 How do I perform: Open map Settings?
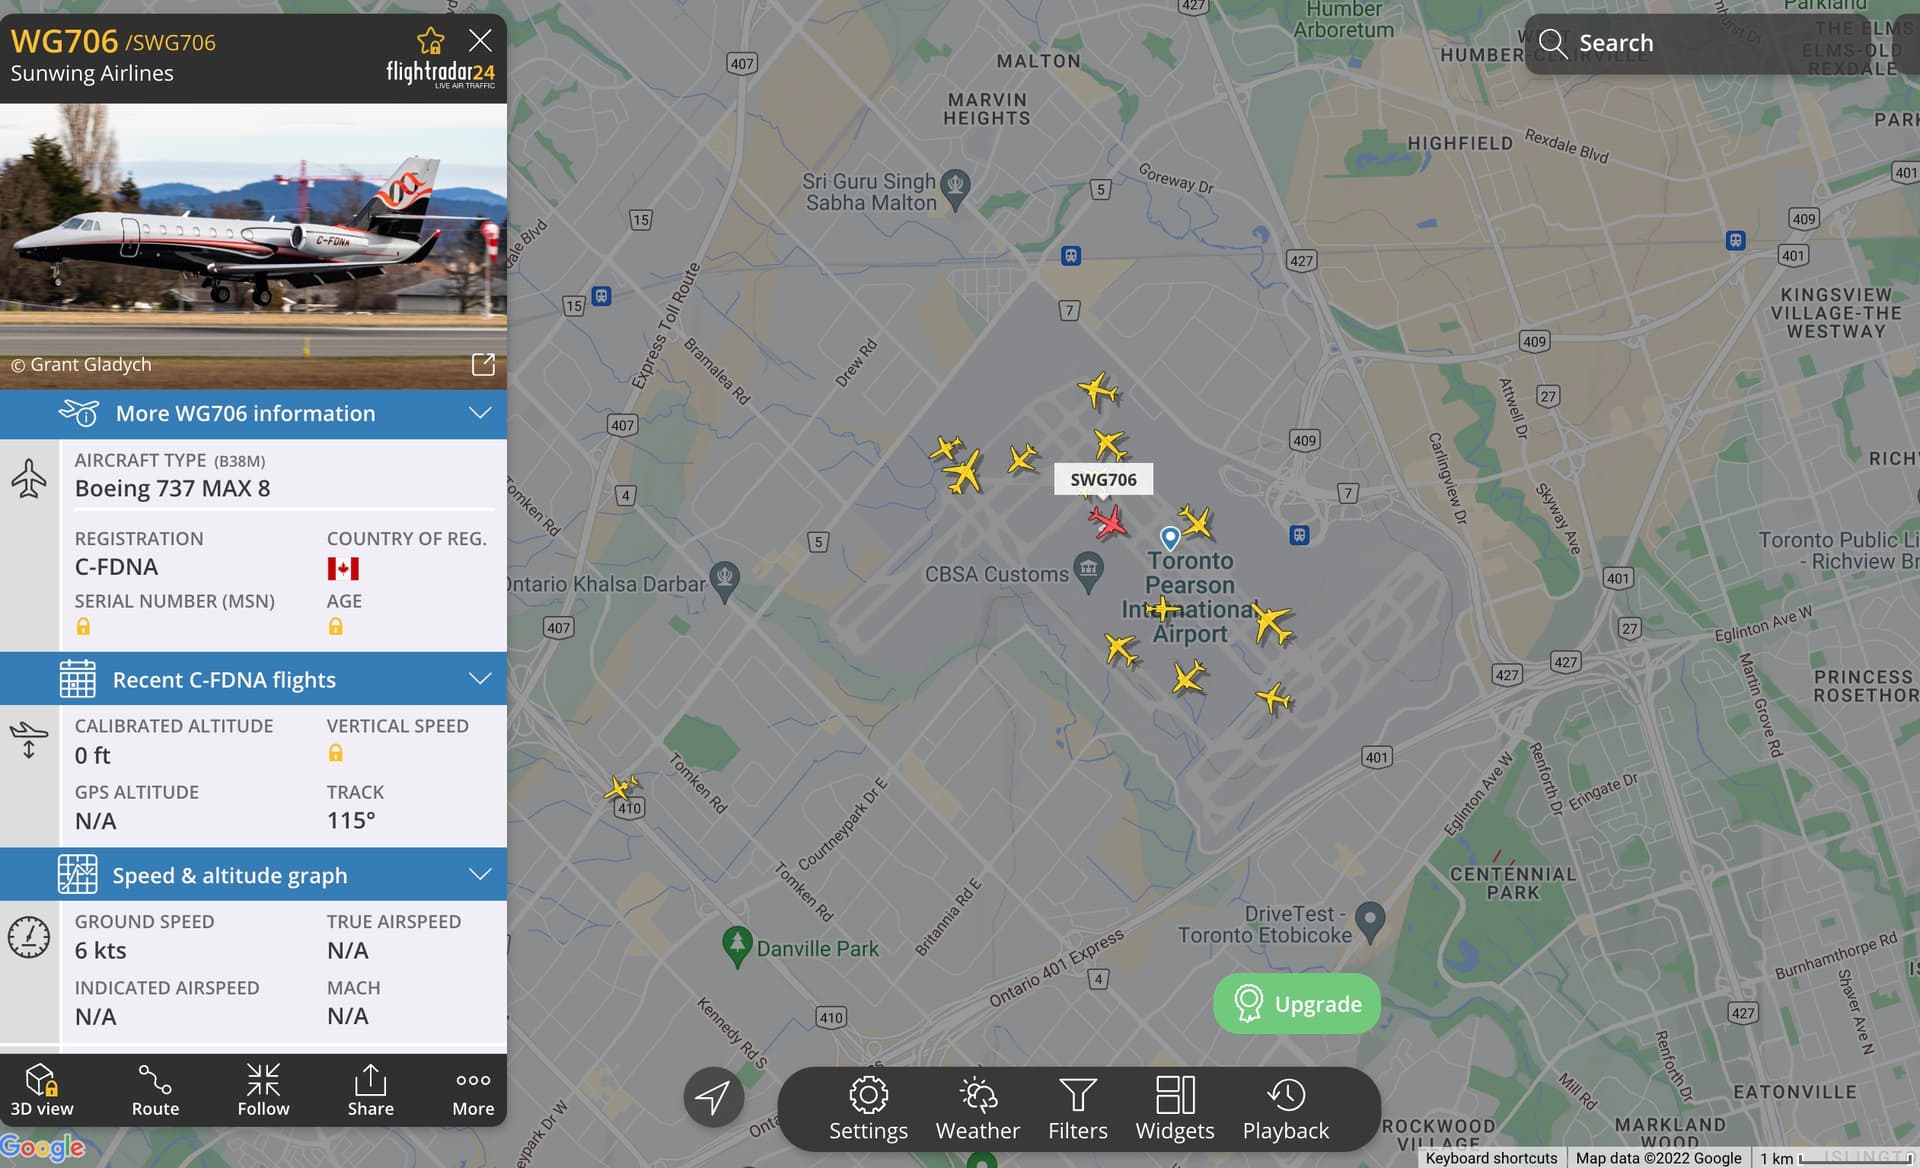coord(868,1109)
